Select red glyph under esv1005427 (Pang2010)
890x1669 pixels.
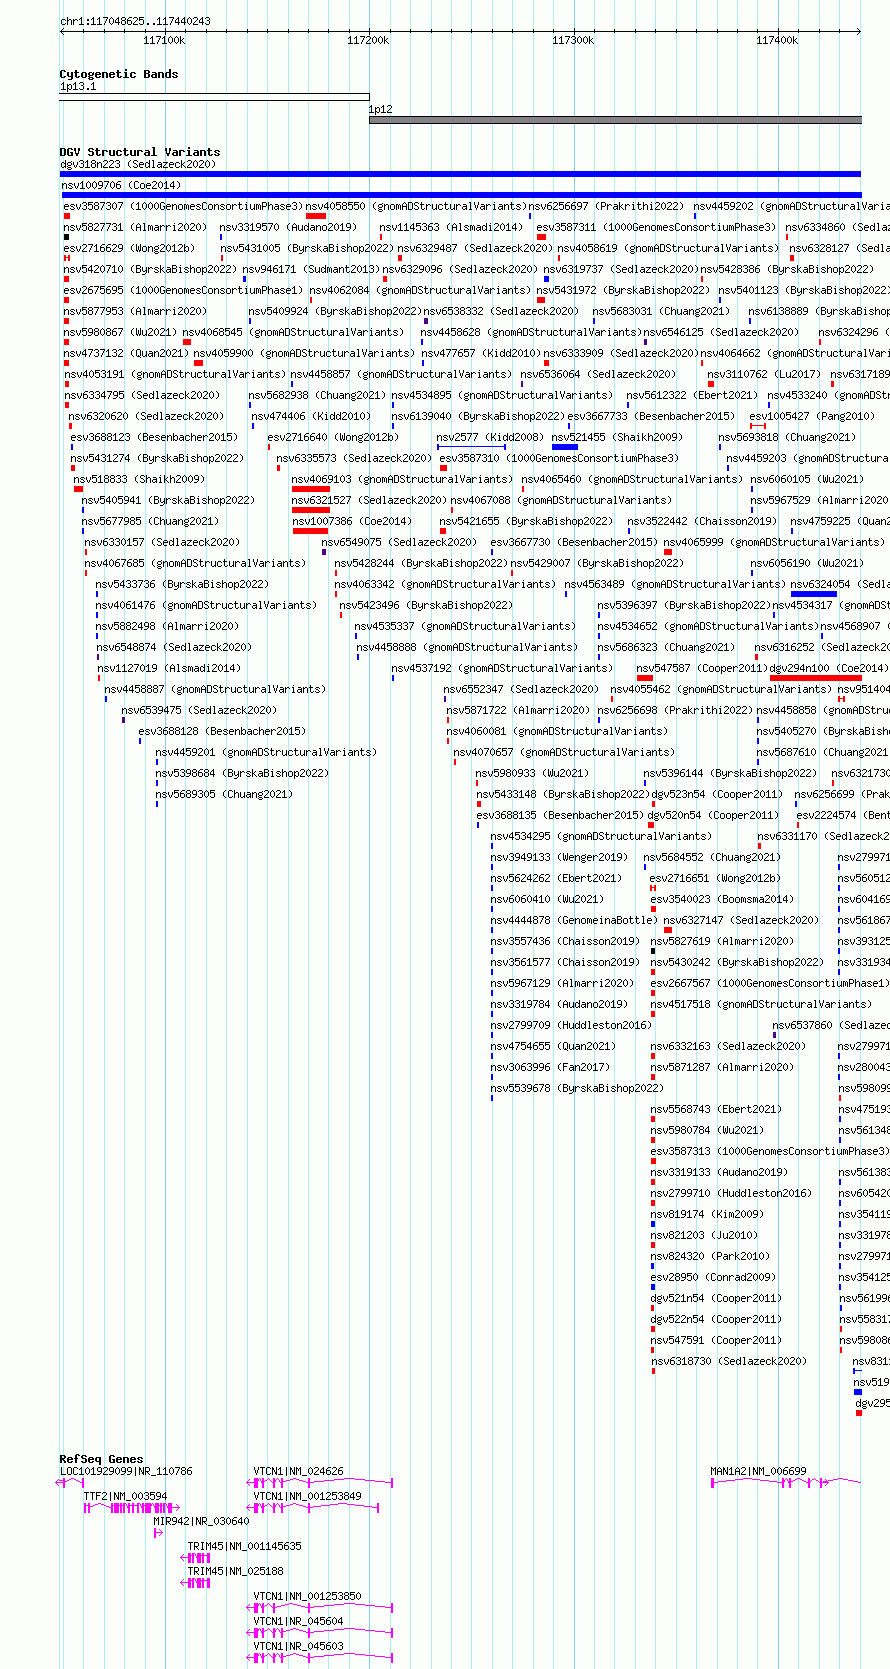758,426
